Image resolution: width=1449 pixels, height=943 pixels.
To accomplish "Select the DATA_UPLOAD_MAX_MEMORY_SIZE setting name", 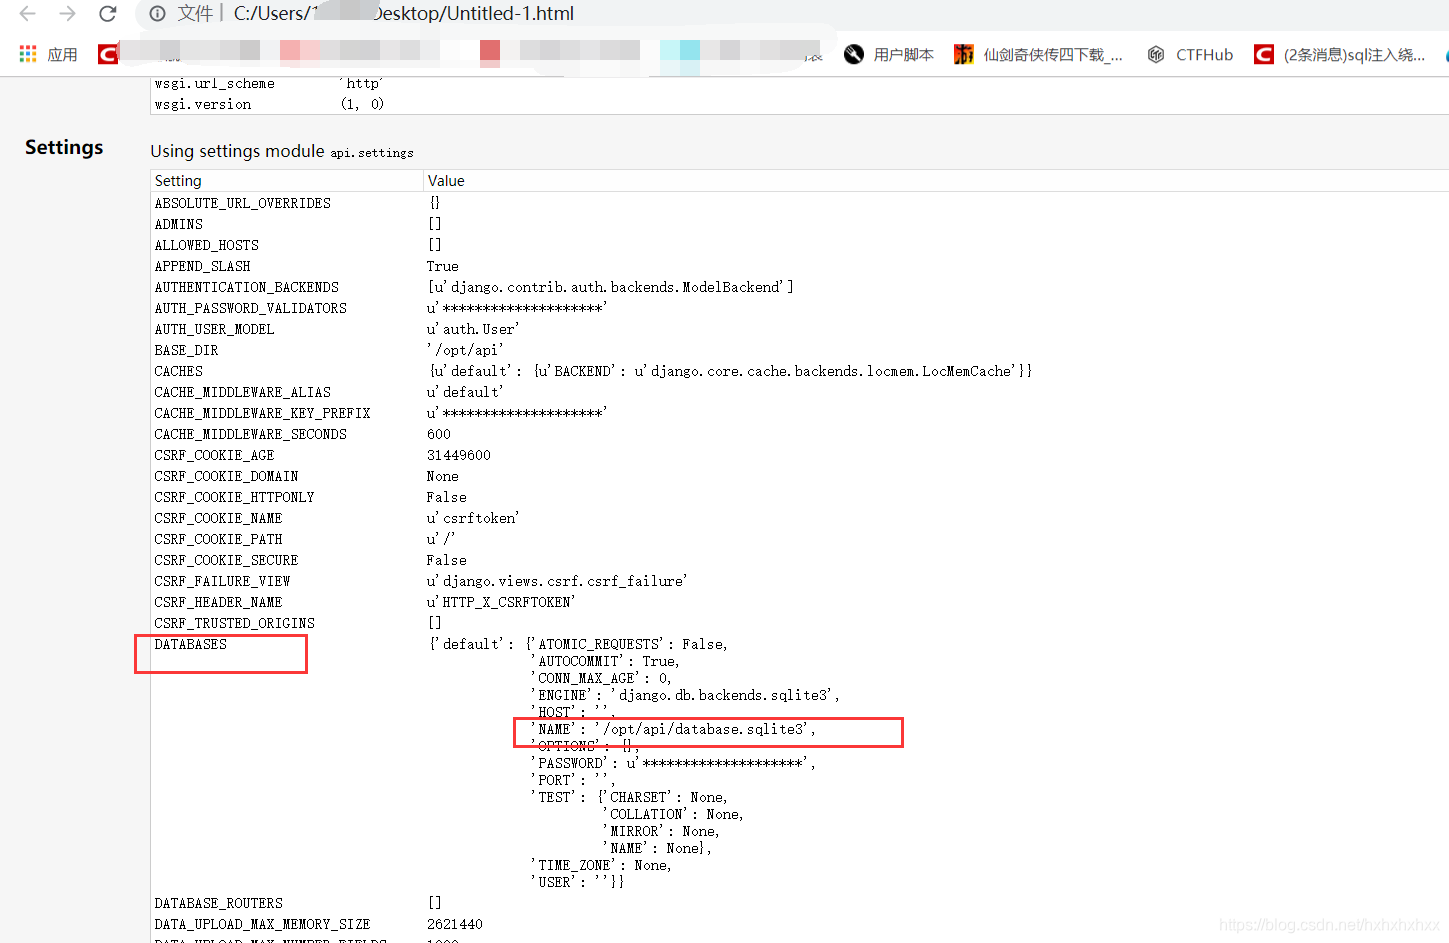I will pos(262,924).
